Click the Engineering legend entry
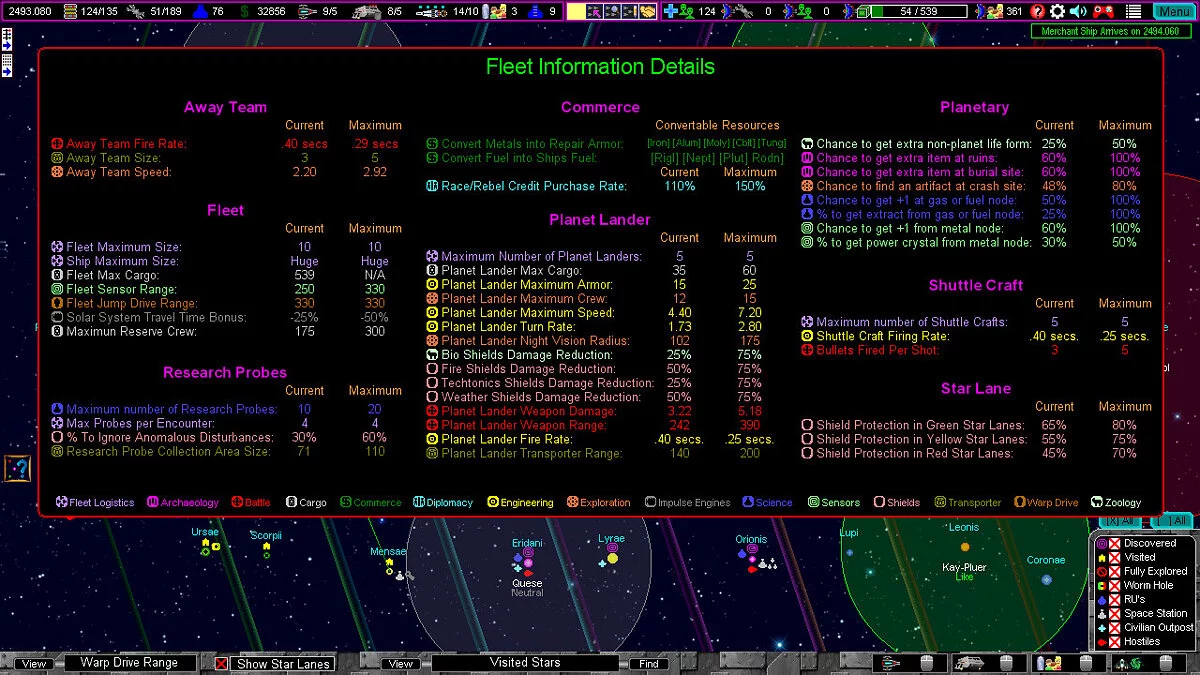The image size is (1200, 675). click(520, 503)
